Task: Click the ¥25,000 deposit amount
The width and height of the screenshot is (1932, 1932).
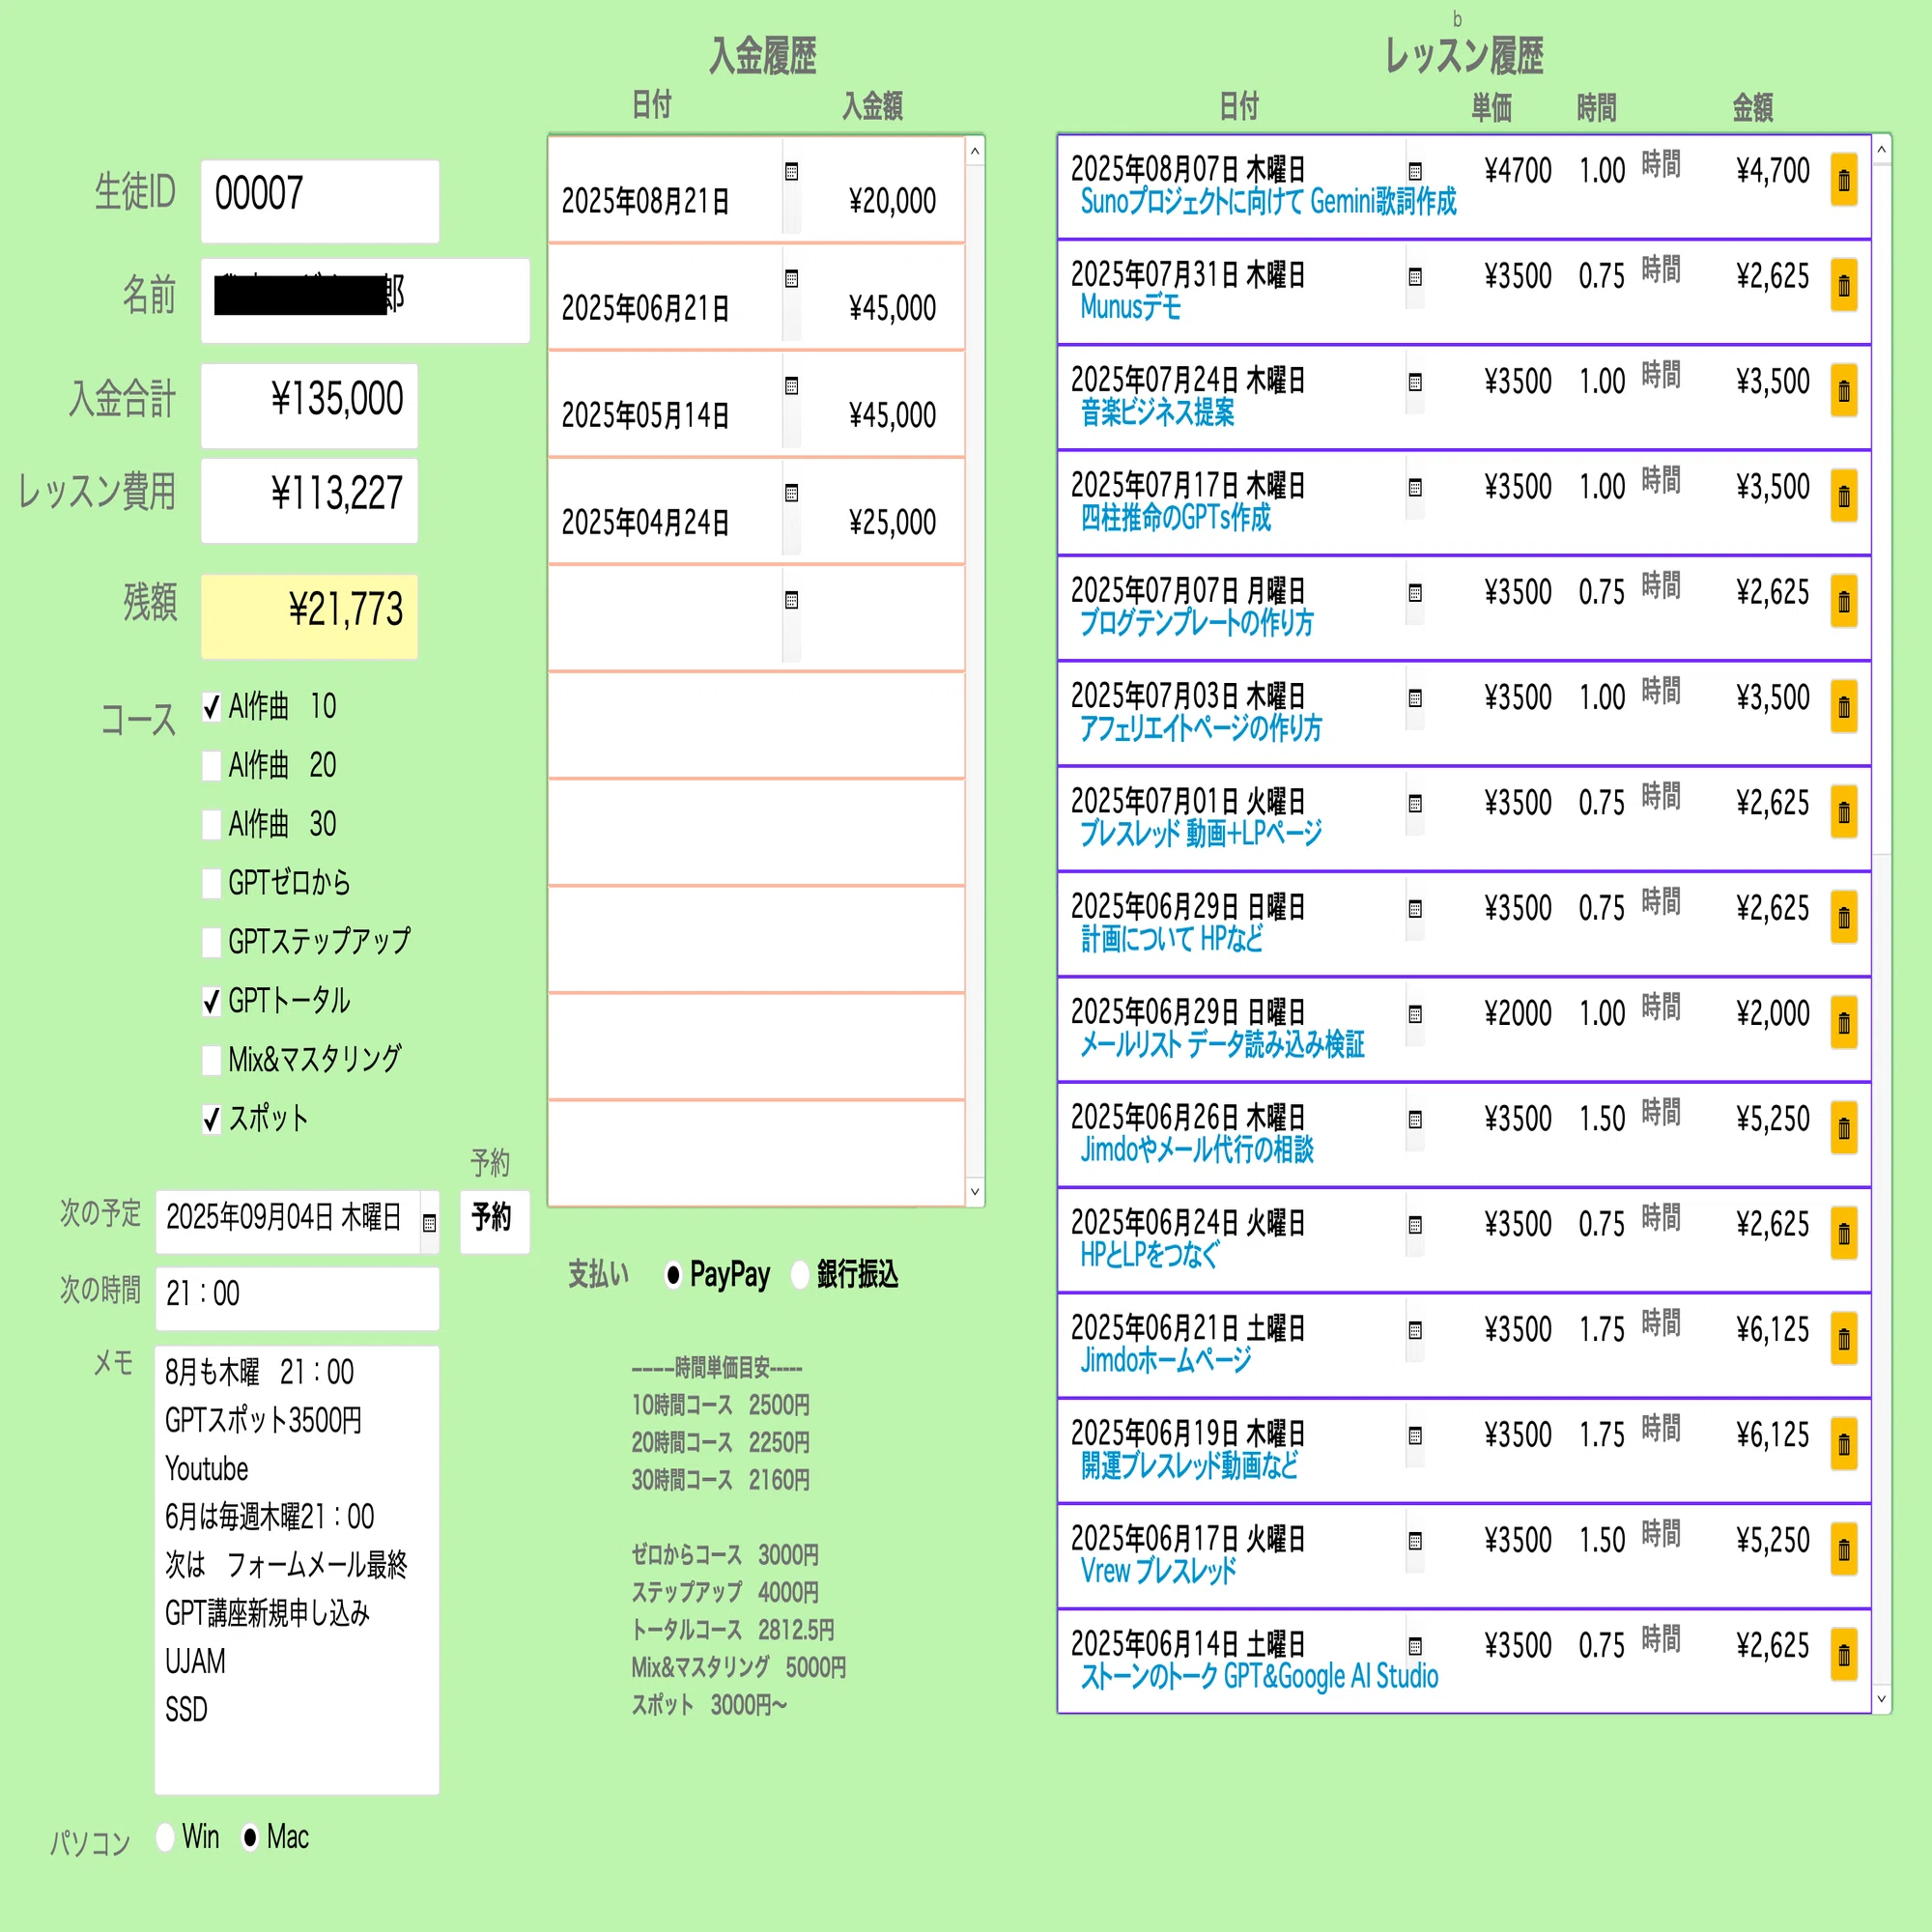Action: pos(892,522)
